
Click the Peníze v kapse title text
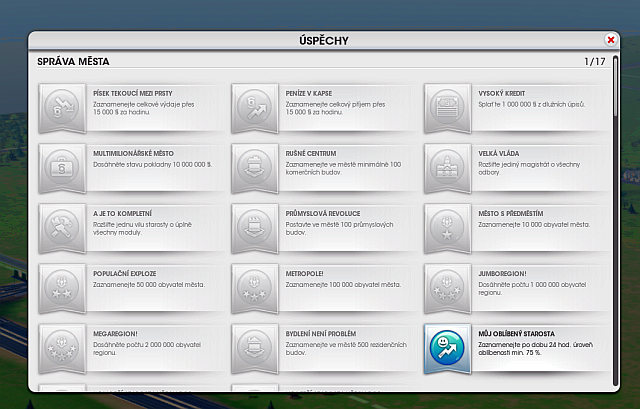[309, 93]
